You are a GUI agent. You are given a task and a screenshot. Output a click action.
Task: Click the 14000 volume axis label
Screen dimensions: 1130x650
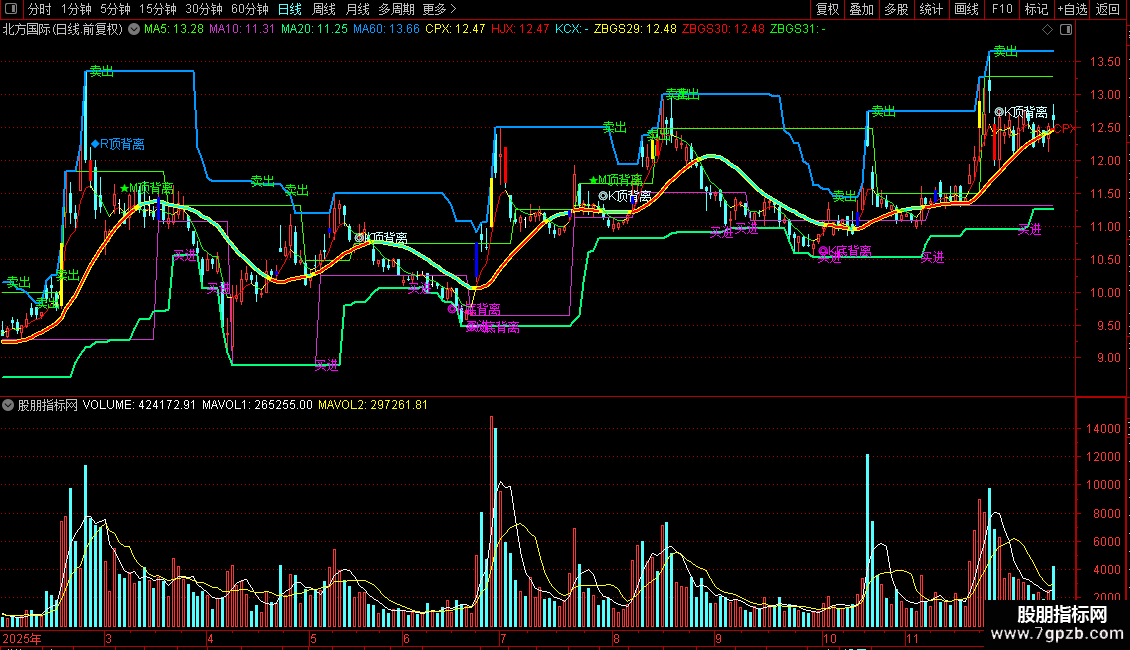pyautogui.click(x=1103, y=429)
